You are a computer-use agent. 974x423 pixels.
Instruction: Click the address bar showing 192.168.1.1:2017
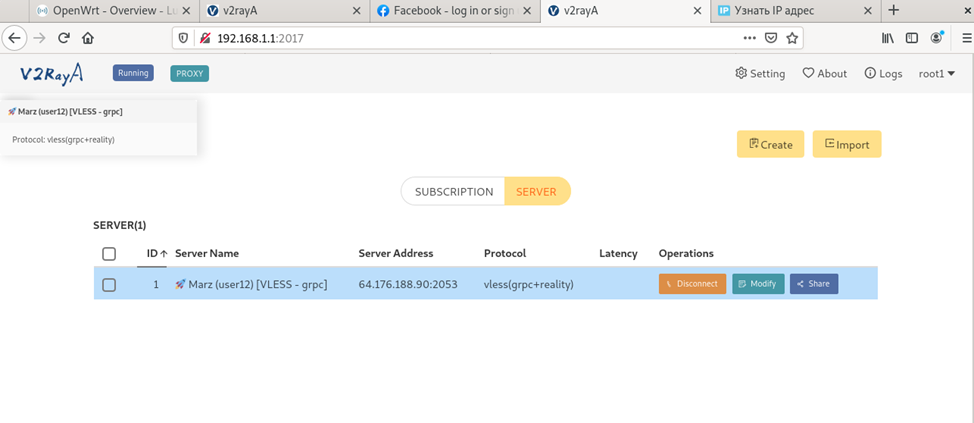click(450, 38)
